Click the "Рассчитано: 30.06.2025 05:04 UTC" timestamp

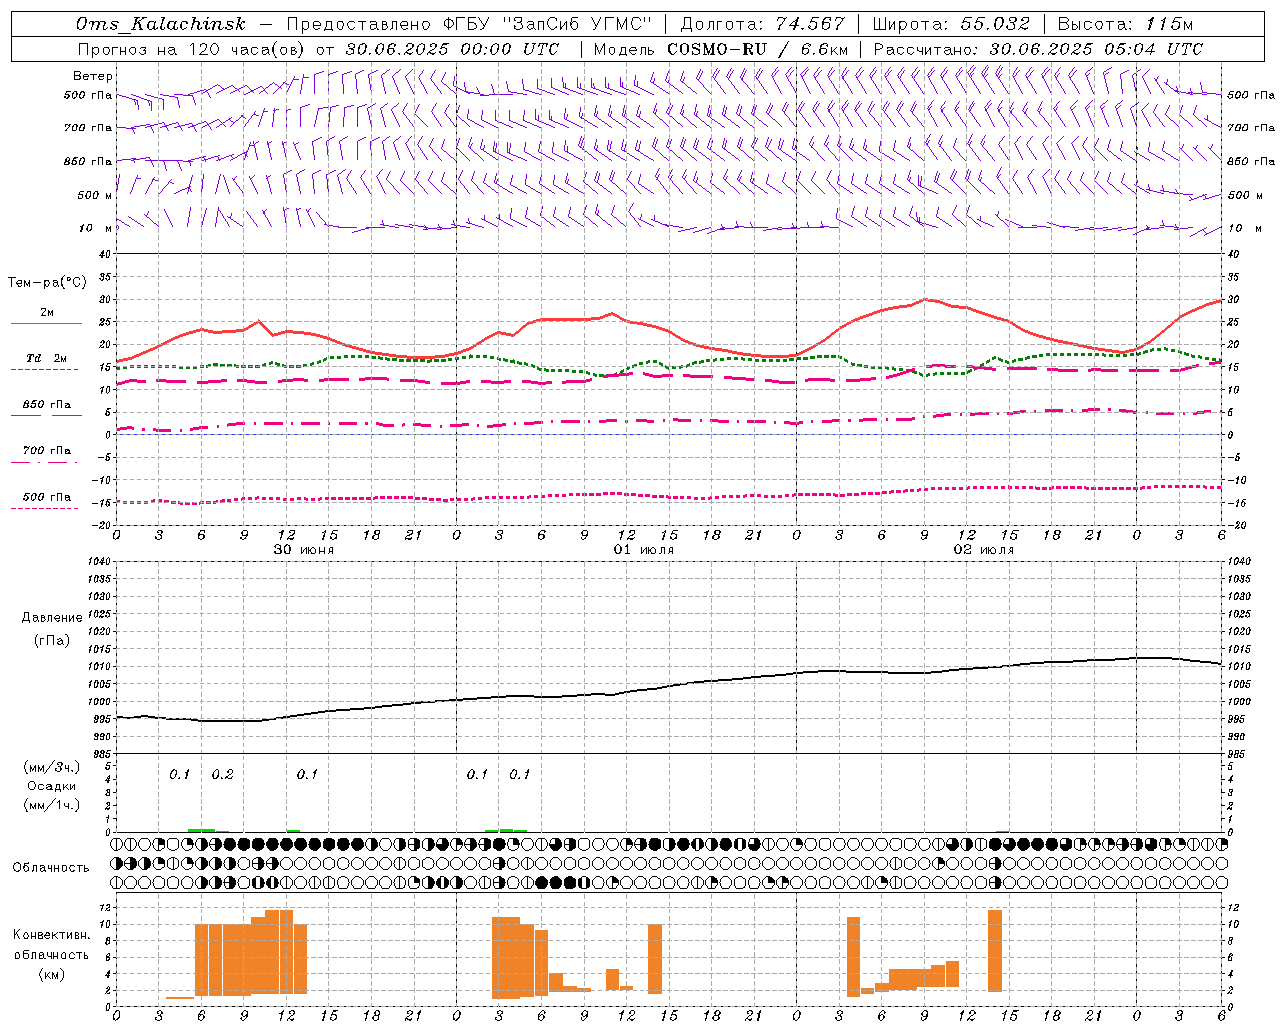[x=1038, y=49]
